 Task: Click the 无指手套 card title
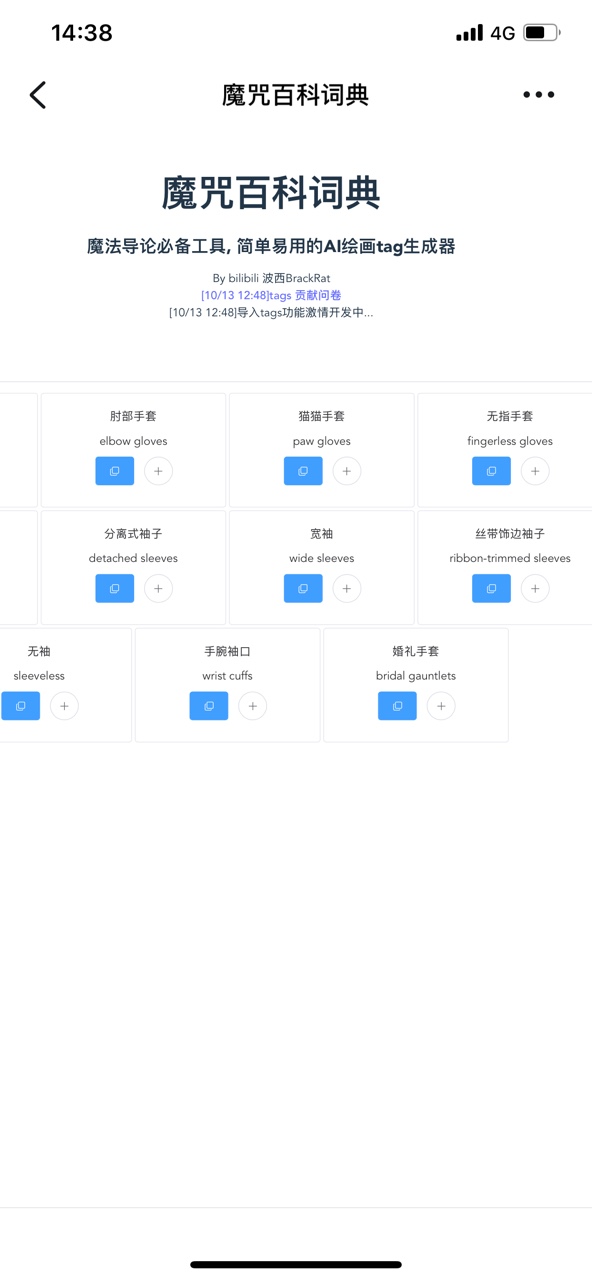tap(510, 416)
